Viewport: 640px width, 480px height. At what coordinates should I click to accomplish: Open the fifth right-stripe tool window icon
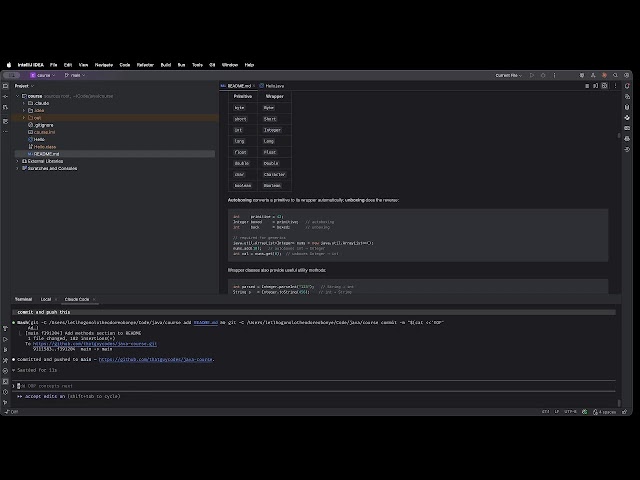pos(627,128)
